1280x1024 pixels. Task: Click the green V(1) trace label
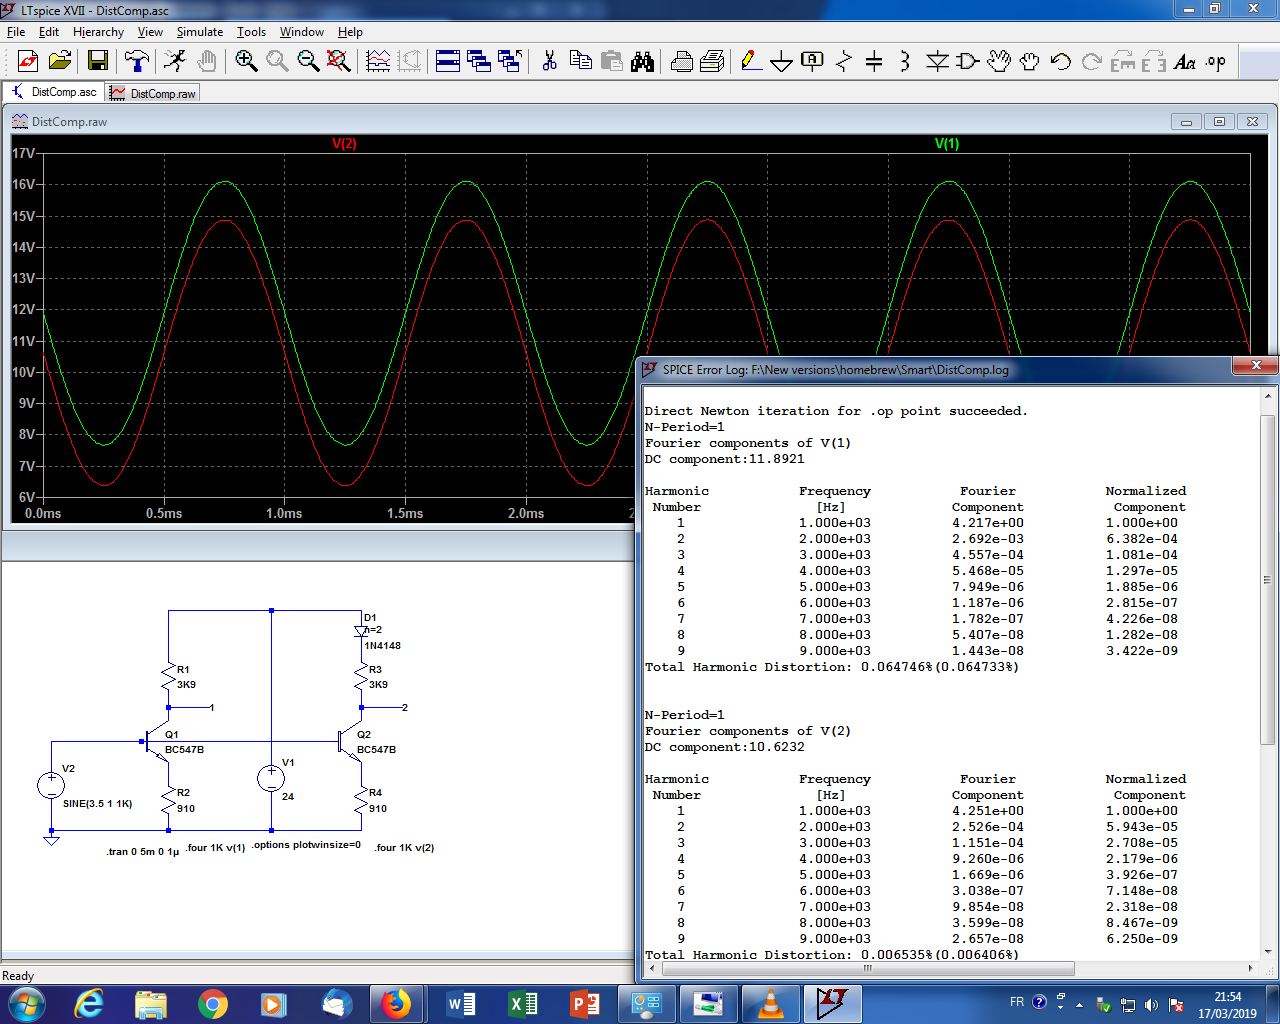click(947, 144)
